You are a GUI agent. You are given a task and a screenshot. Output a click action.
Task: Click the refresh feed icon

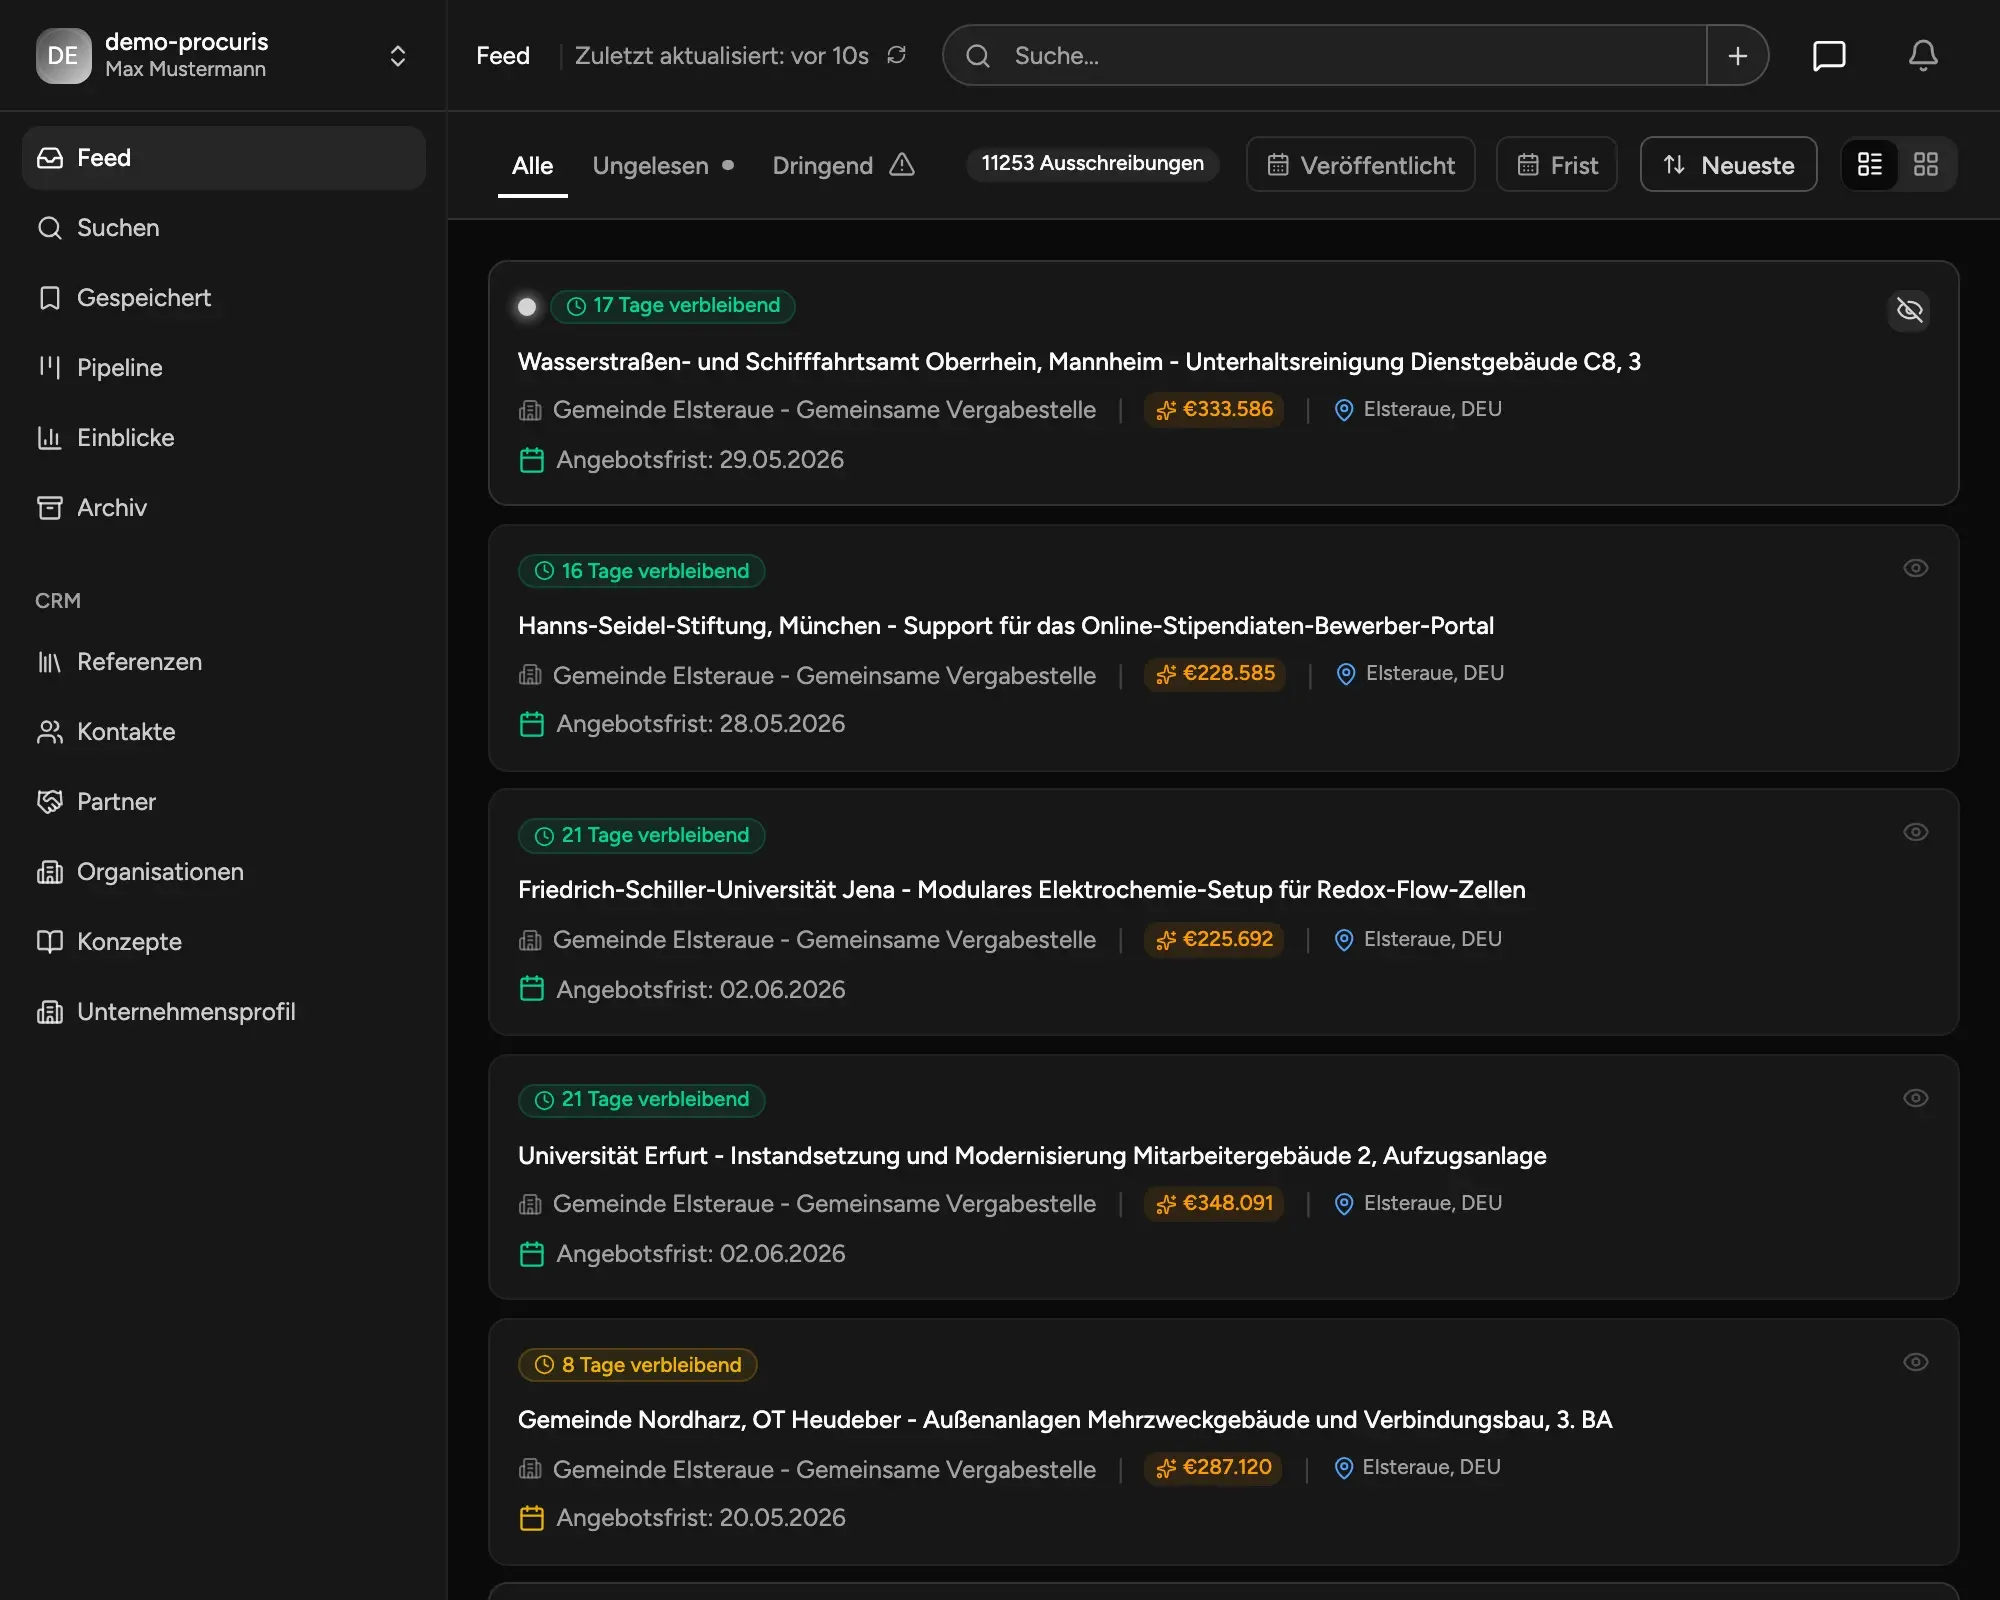click(x=896, y=55)
